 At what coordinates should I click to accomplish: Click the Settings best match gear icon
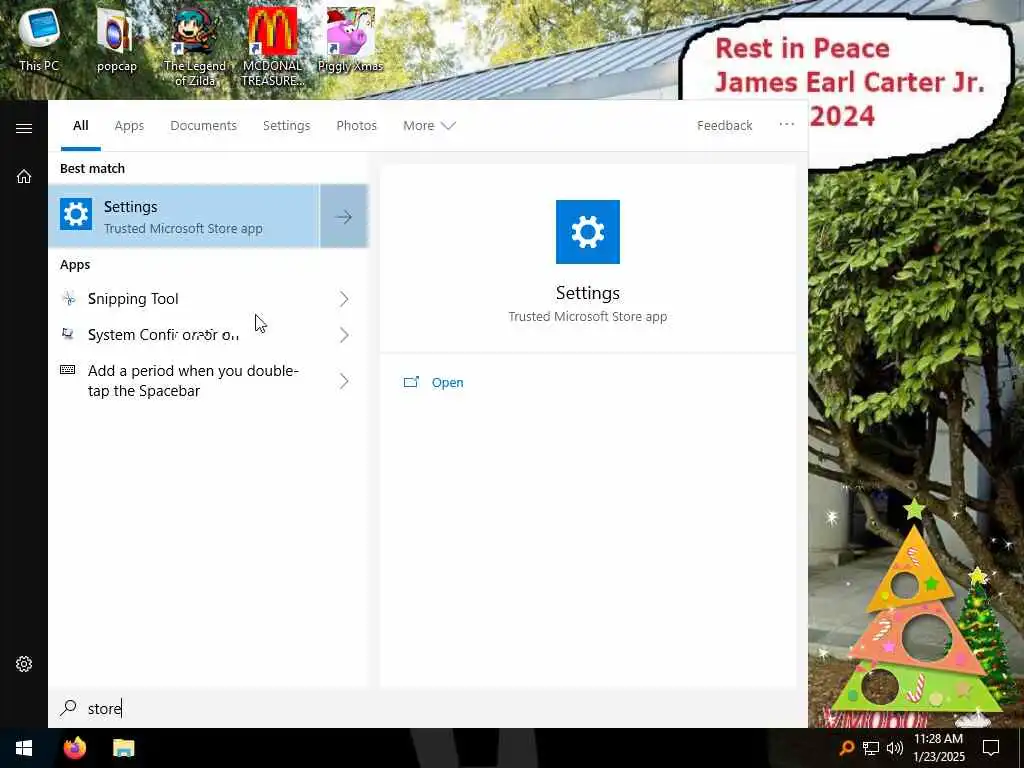point(76,214)
